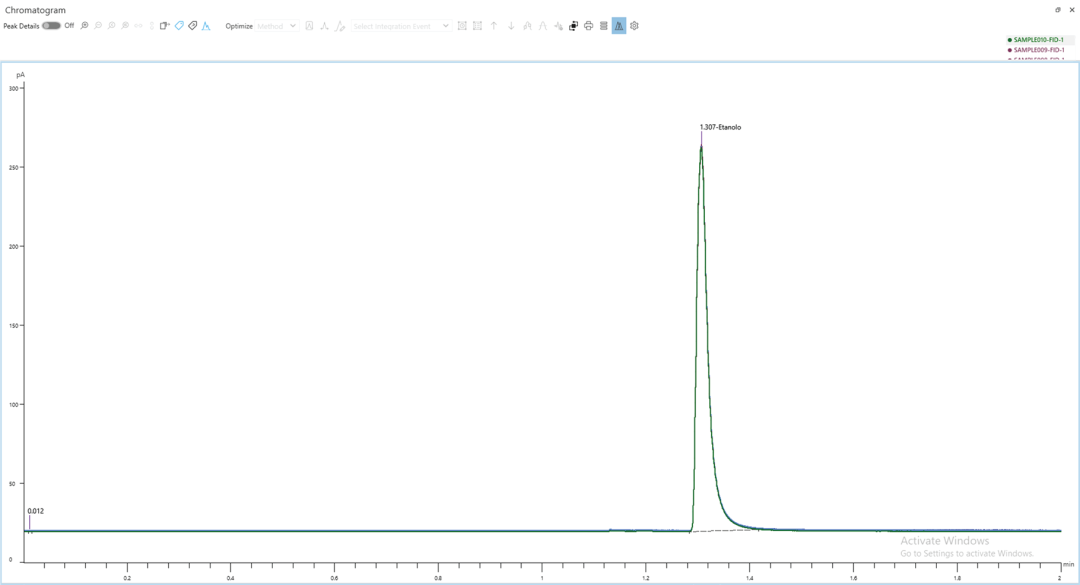Click the overlay signals icon
Screen dimensions: 1080x585
coord(573,25)
